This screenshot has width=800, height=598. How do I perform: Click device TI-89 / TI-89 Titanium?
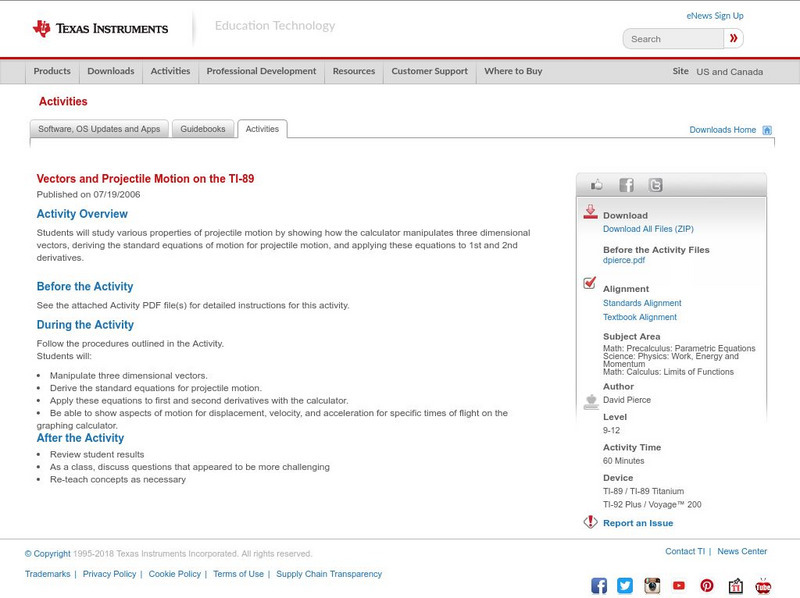pos(643,491)
